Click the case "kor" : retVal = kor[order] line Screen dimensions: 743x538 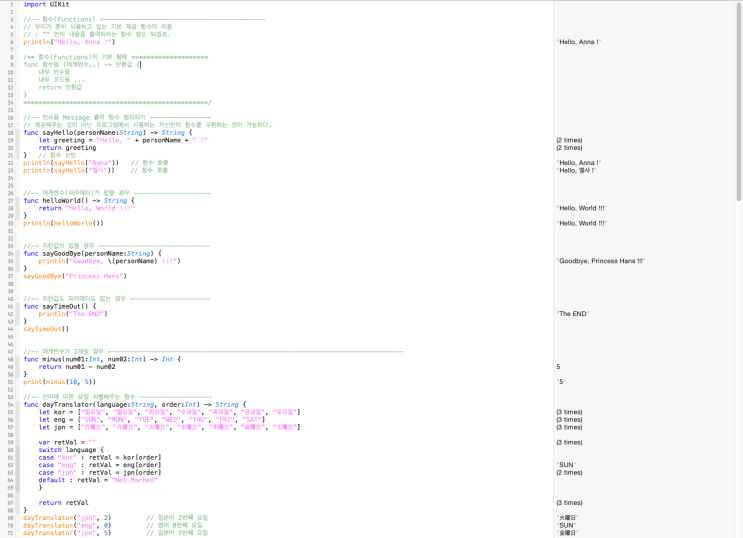point(100,458)
